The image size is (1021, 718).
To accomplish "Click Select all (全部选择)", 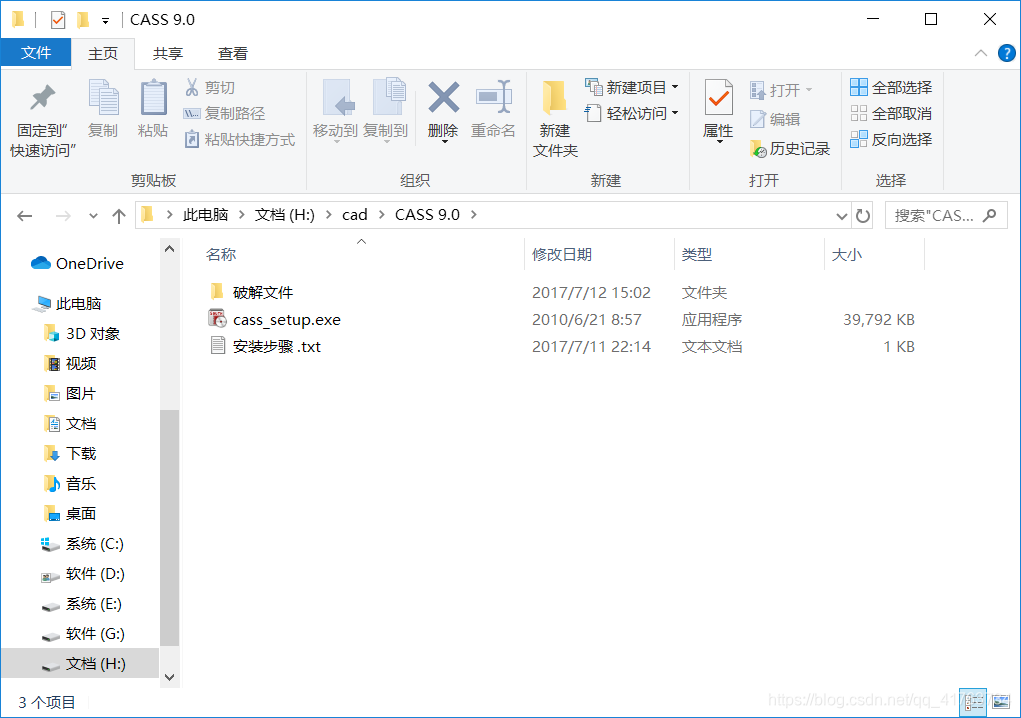I will click(891, 87).
